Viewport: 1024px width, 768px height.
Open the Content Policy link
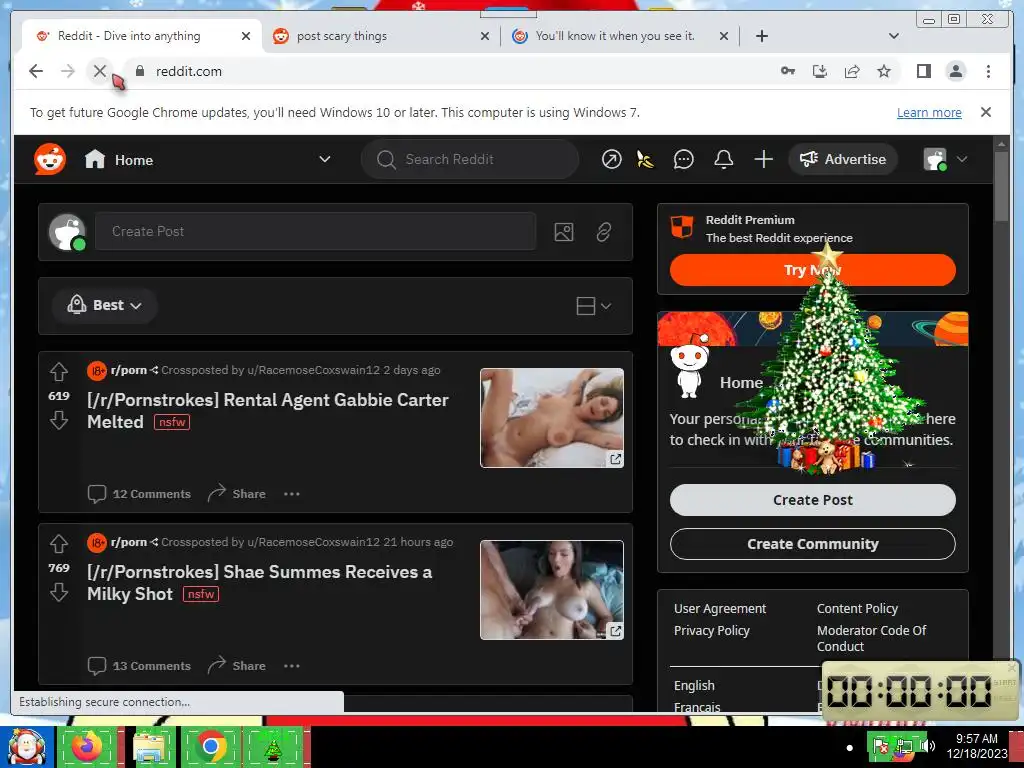(x=857, y=609)
